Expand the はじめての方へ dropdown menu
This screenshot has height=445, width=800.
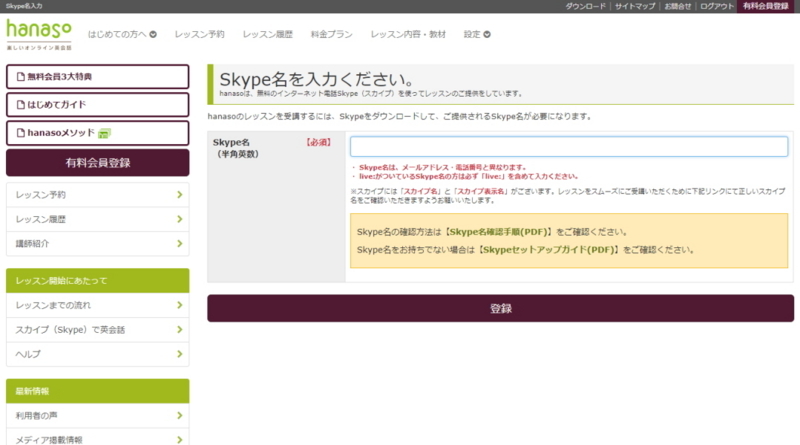coord(122,34)
